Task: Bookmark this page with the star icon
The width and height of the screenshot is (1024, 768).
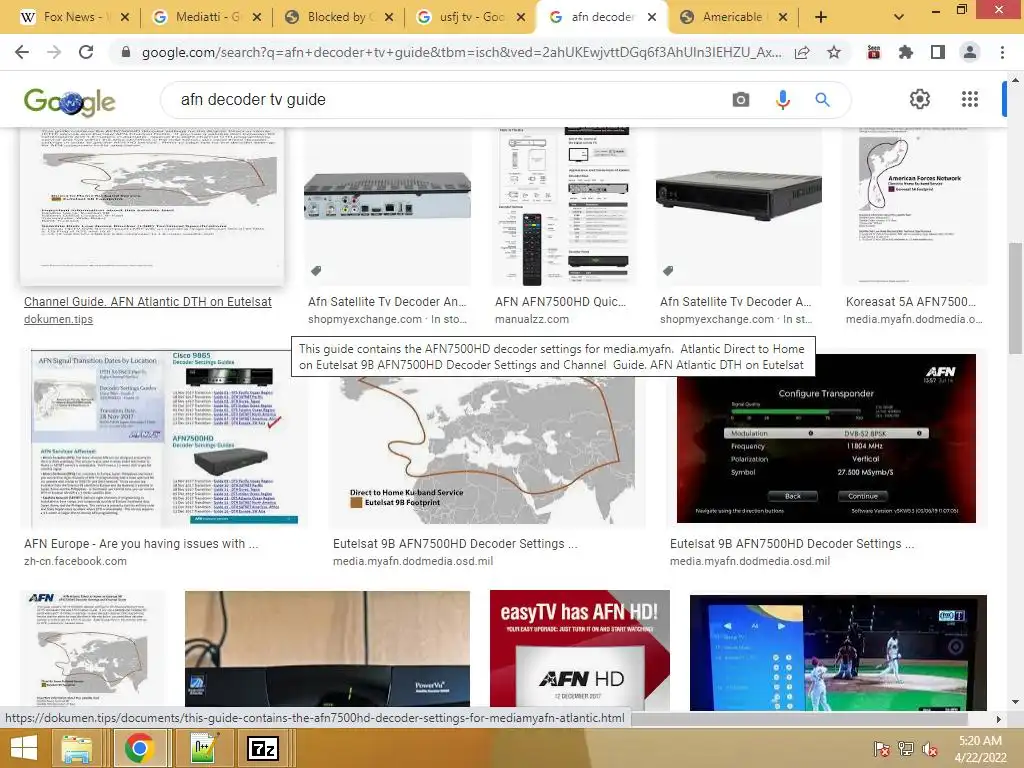Action: click(x=834, y=52)
